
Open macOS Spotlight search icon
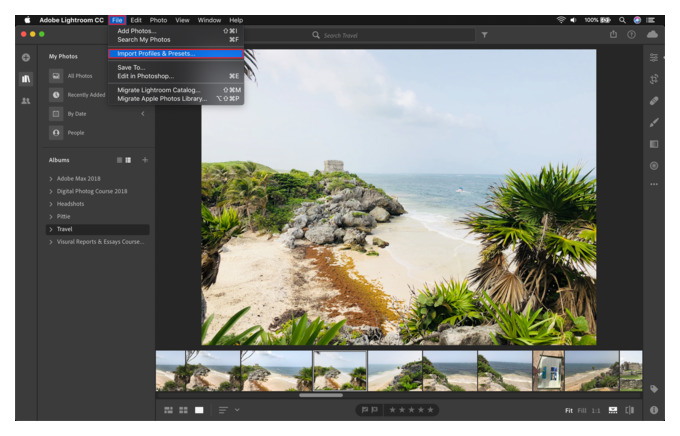point(622,20)
